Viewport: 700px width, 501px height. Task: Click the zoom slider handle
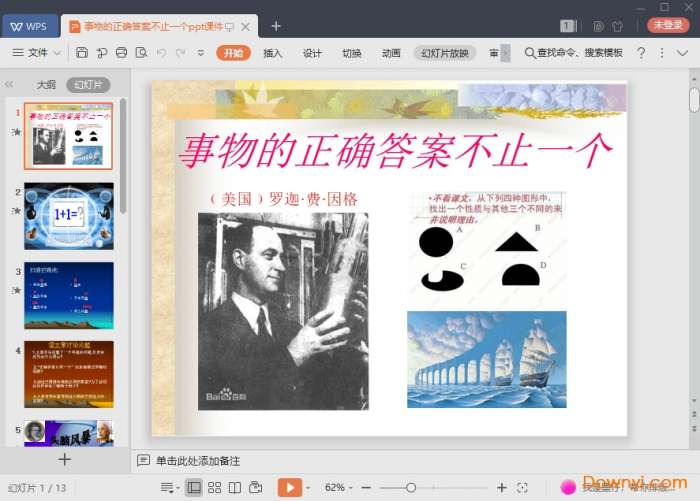tap(411, 488)
